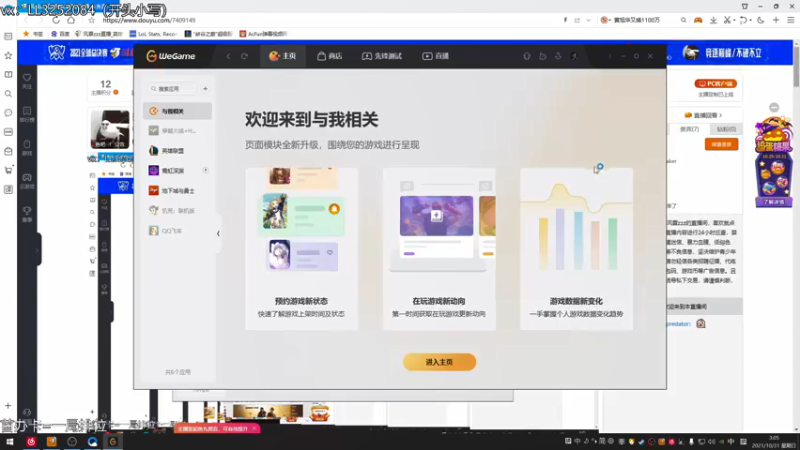800x450 pixels.
Task: Click 在玩游戏新动向 card
Action: (x=439, y=249)
